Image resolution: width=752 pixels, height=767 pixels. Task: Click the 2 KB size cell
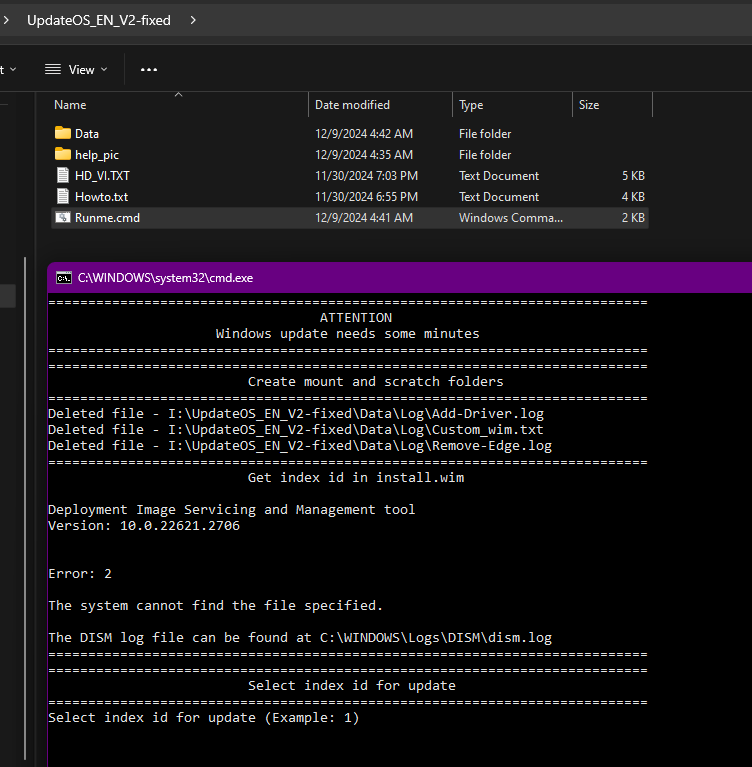pyautogui.click(x=633, y=218)
